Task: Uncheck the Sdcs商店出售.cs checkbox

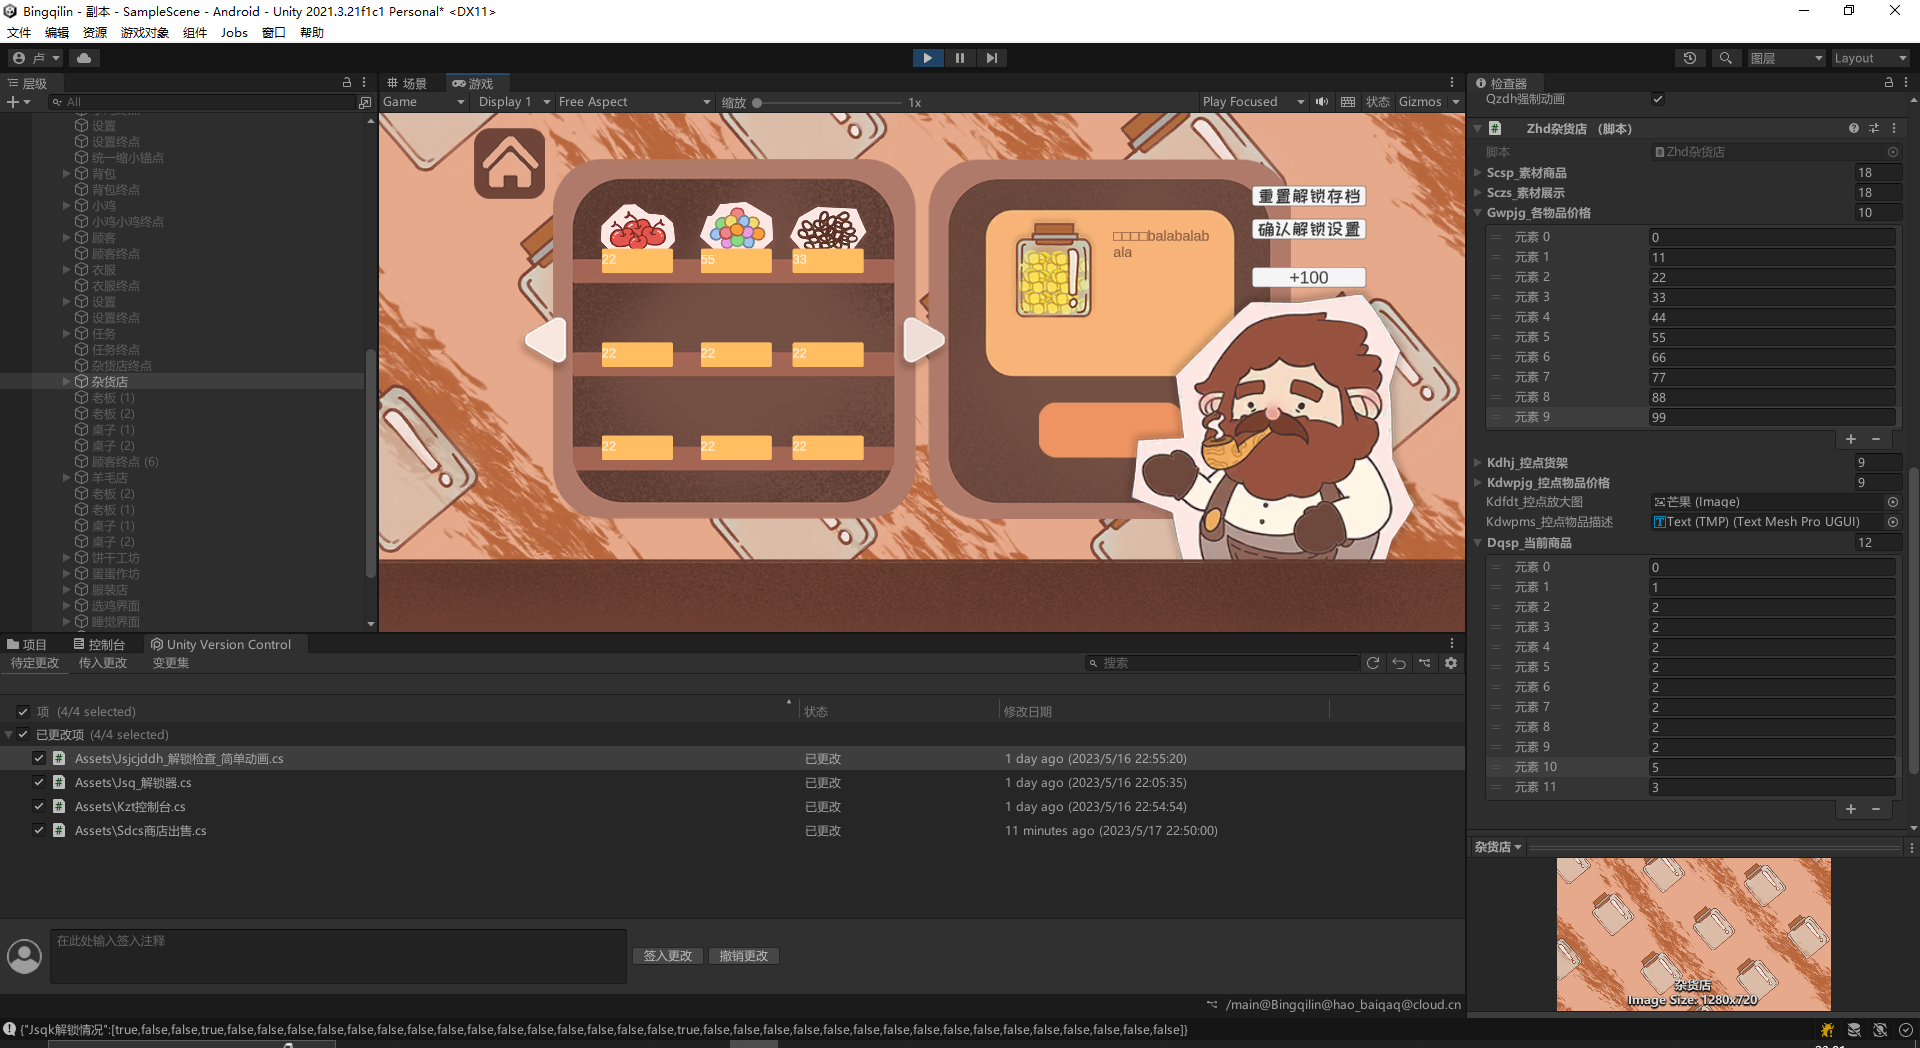Action: [39, 831]
